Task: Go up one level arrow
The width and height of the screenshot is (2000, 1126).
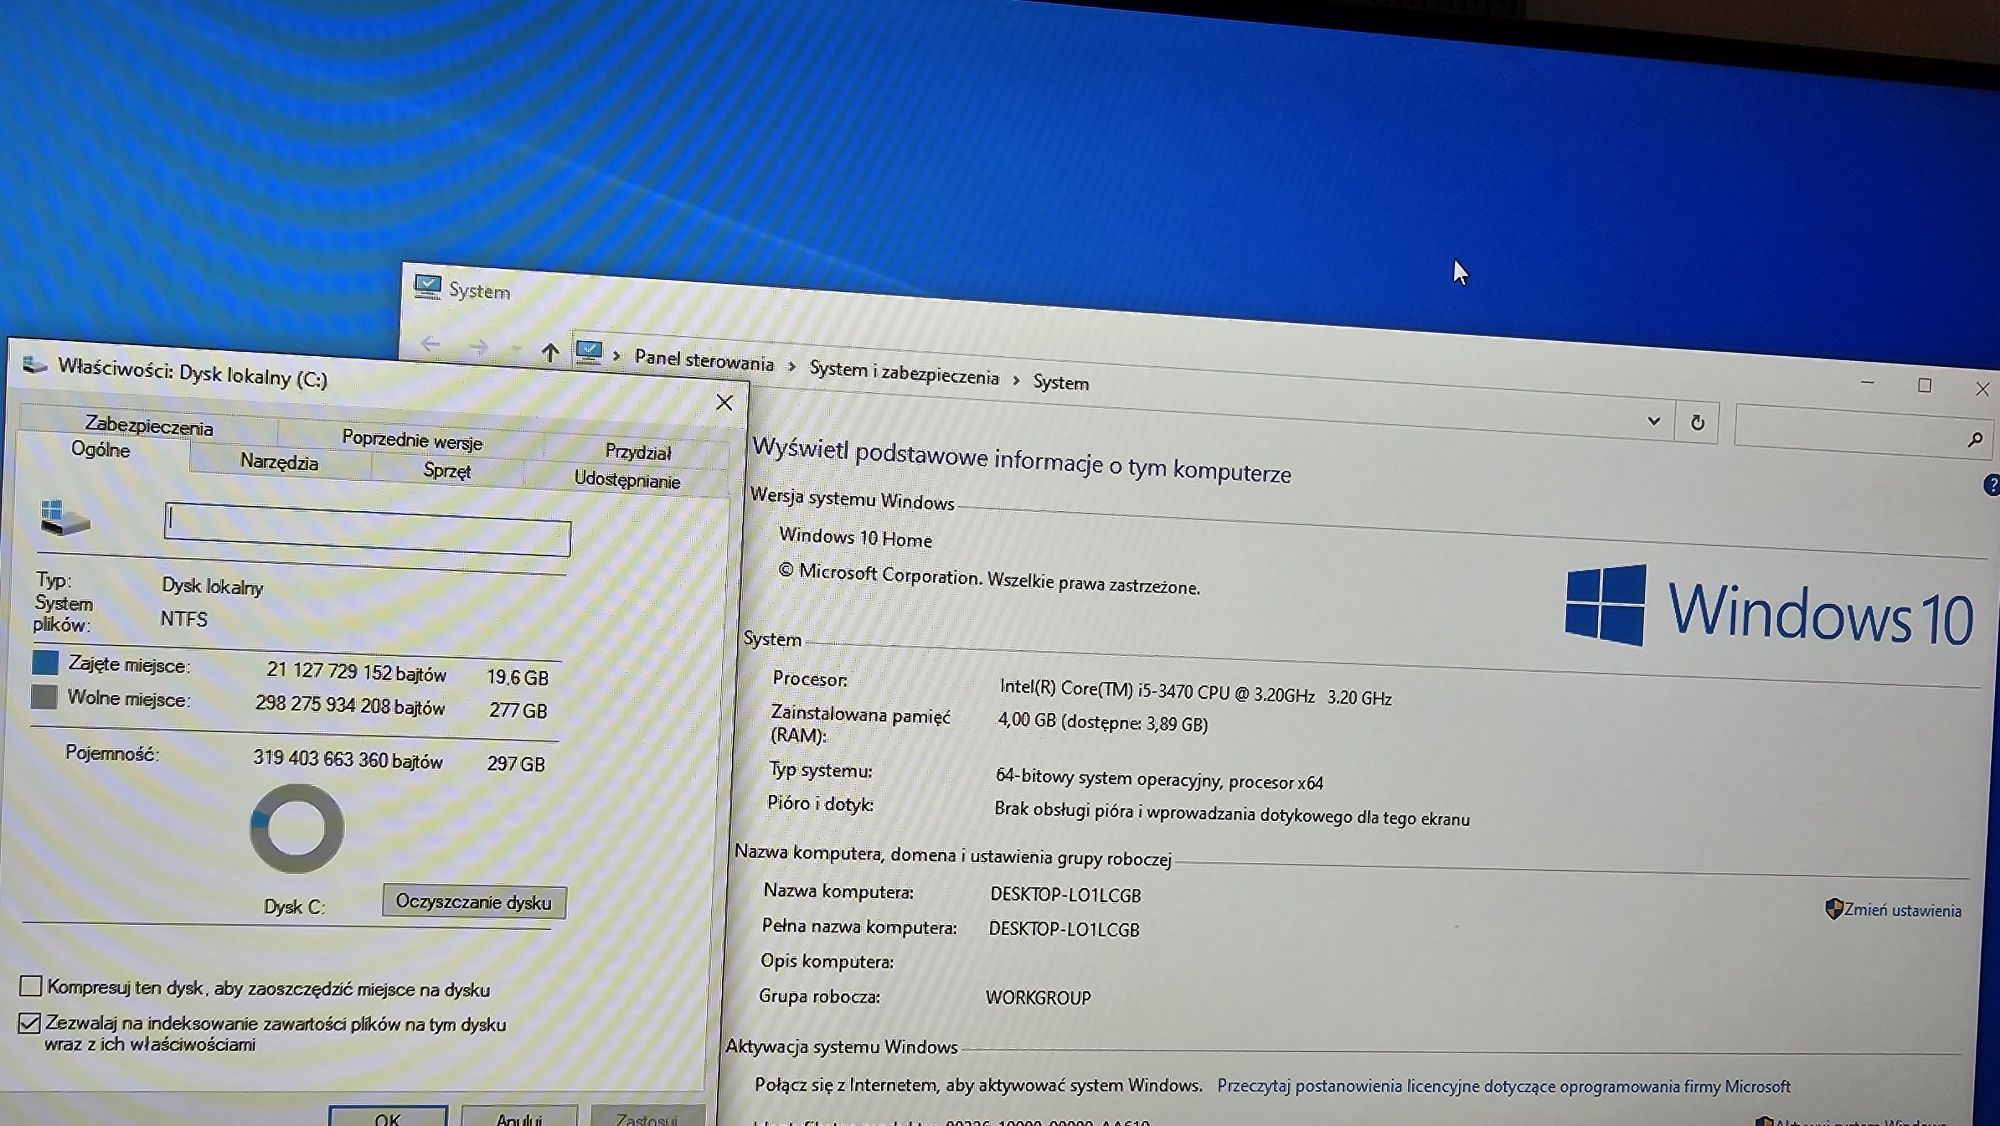Action: click(x=550, y=351)
